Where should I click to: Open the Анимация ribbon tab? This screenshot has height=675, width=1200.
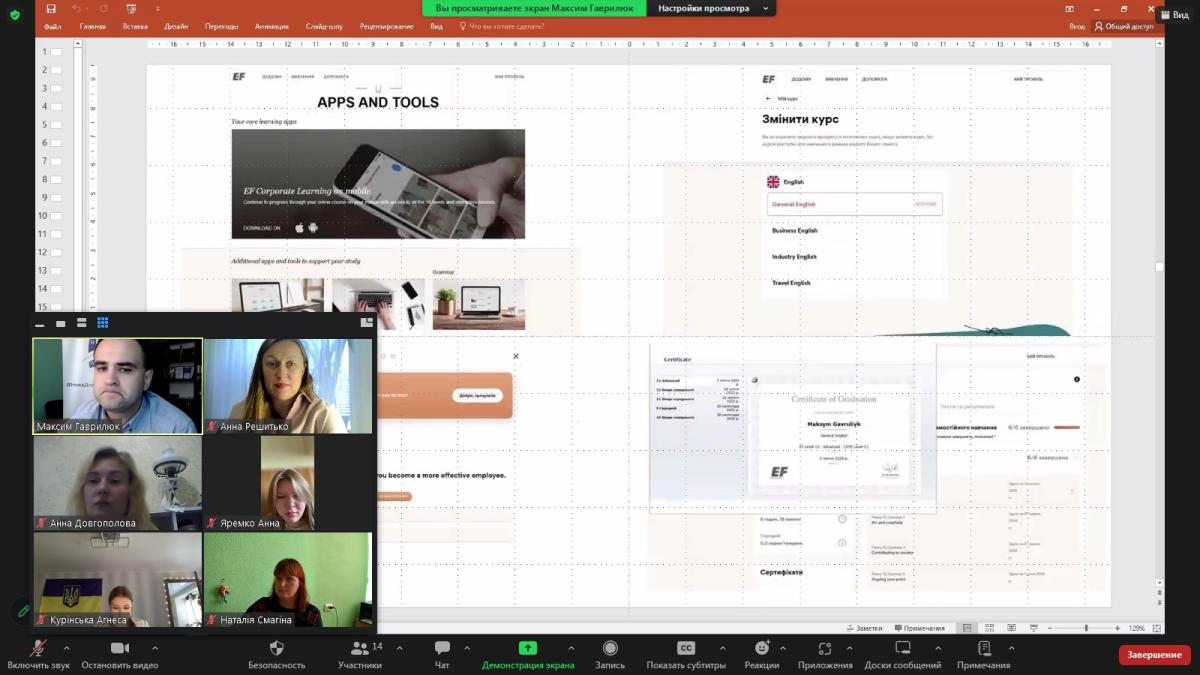(x=272, y=26)
